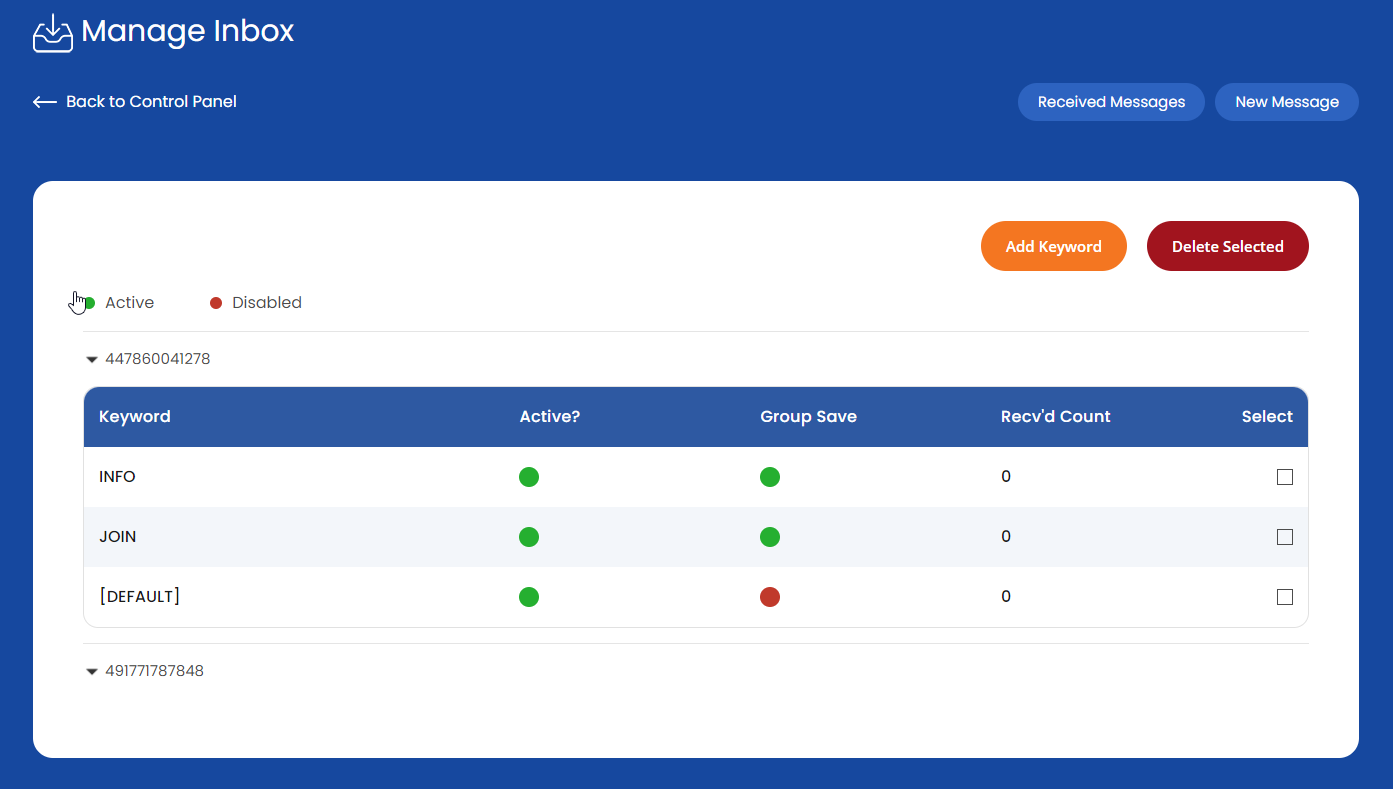Toggle Group Save dot for INFO keyword

point(769,477)
